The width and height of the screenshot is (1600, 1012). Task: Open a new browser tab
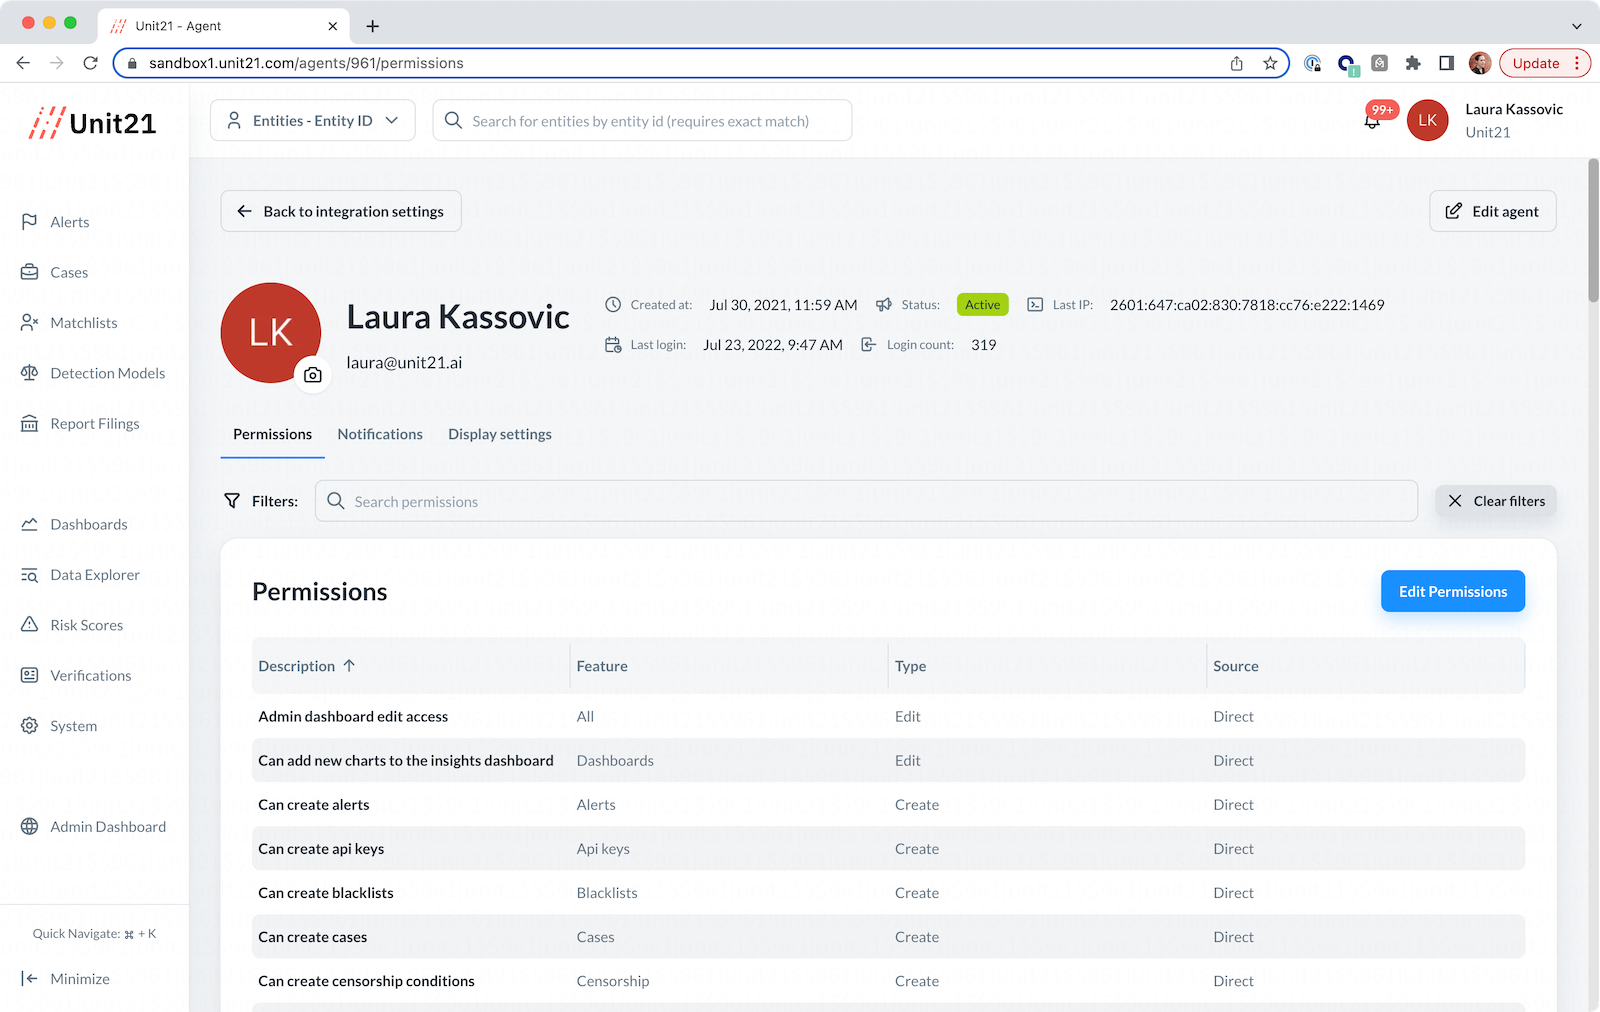[373, 26]
